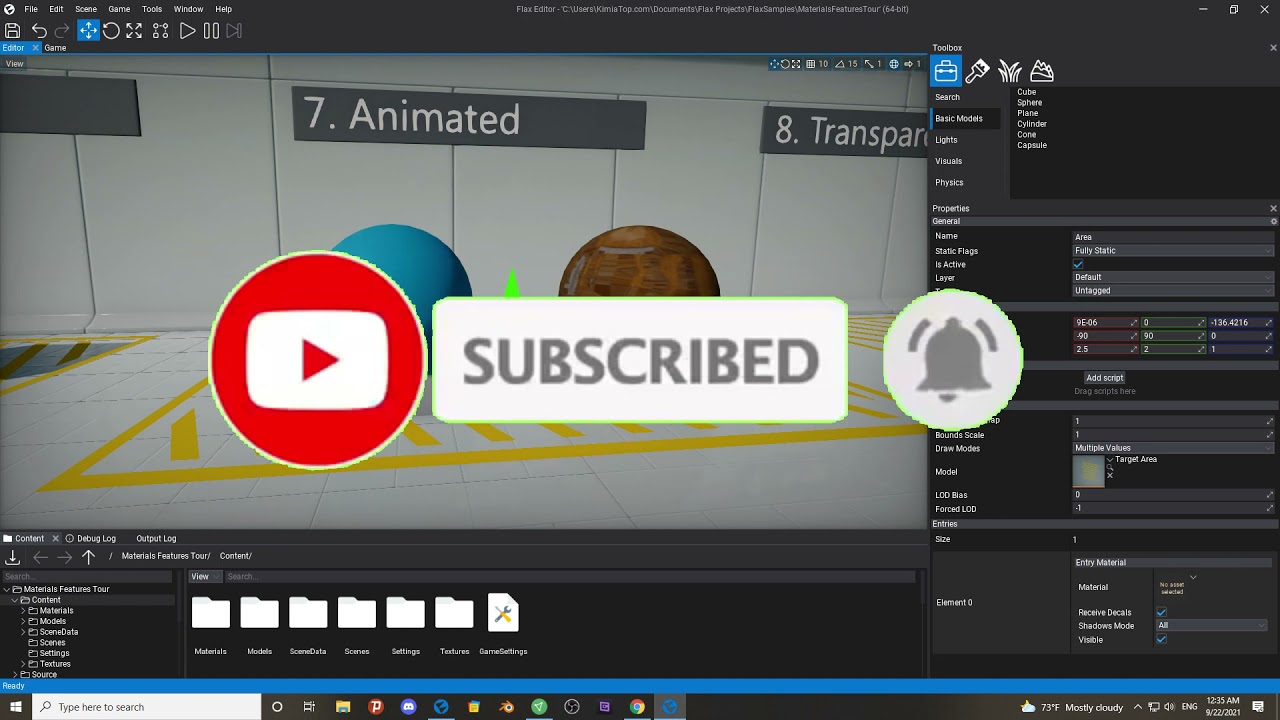Start the game with Play button
Image resolution: width=1280 pixels, height=720 pixels.
point(187,31)
